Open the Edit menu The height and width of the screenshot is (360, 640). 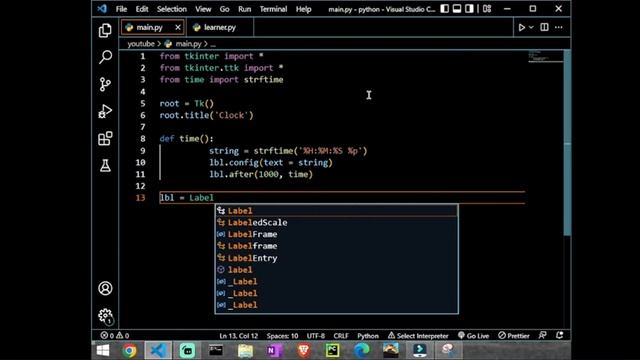coord(142,9)
